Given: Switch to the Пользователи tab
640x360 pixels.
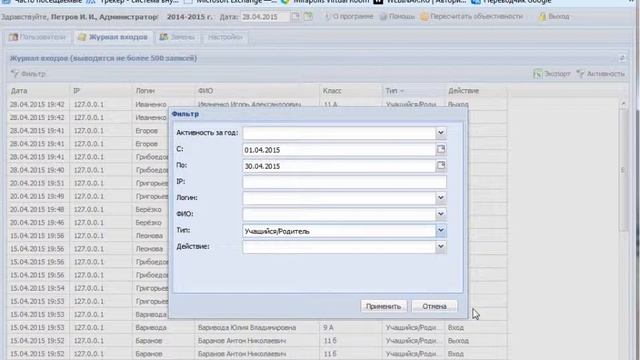Looking at the screenshot, I should pyautogui.click(x=38, y=37).
